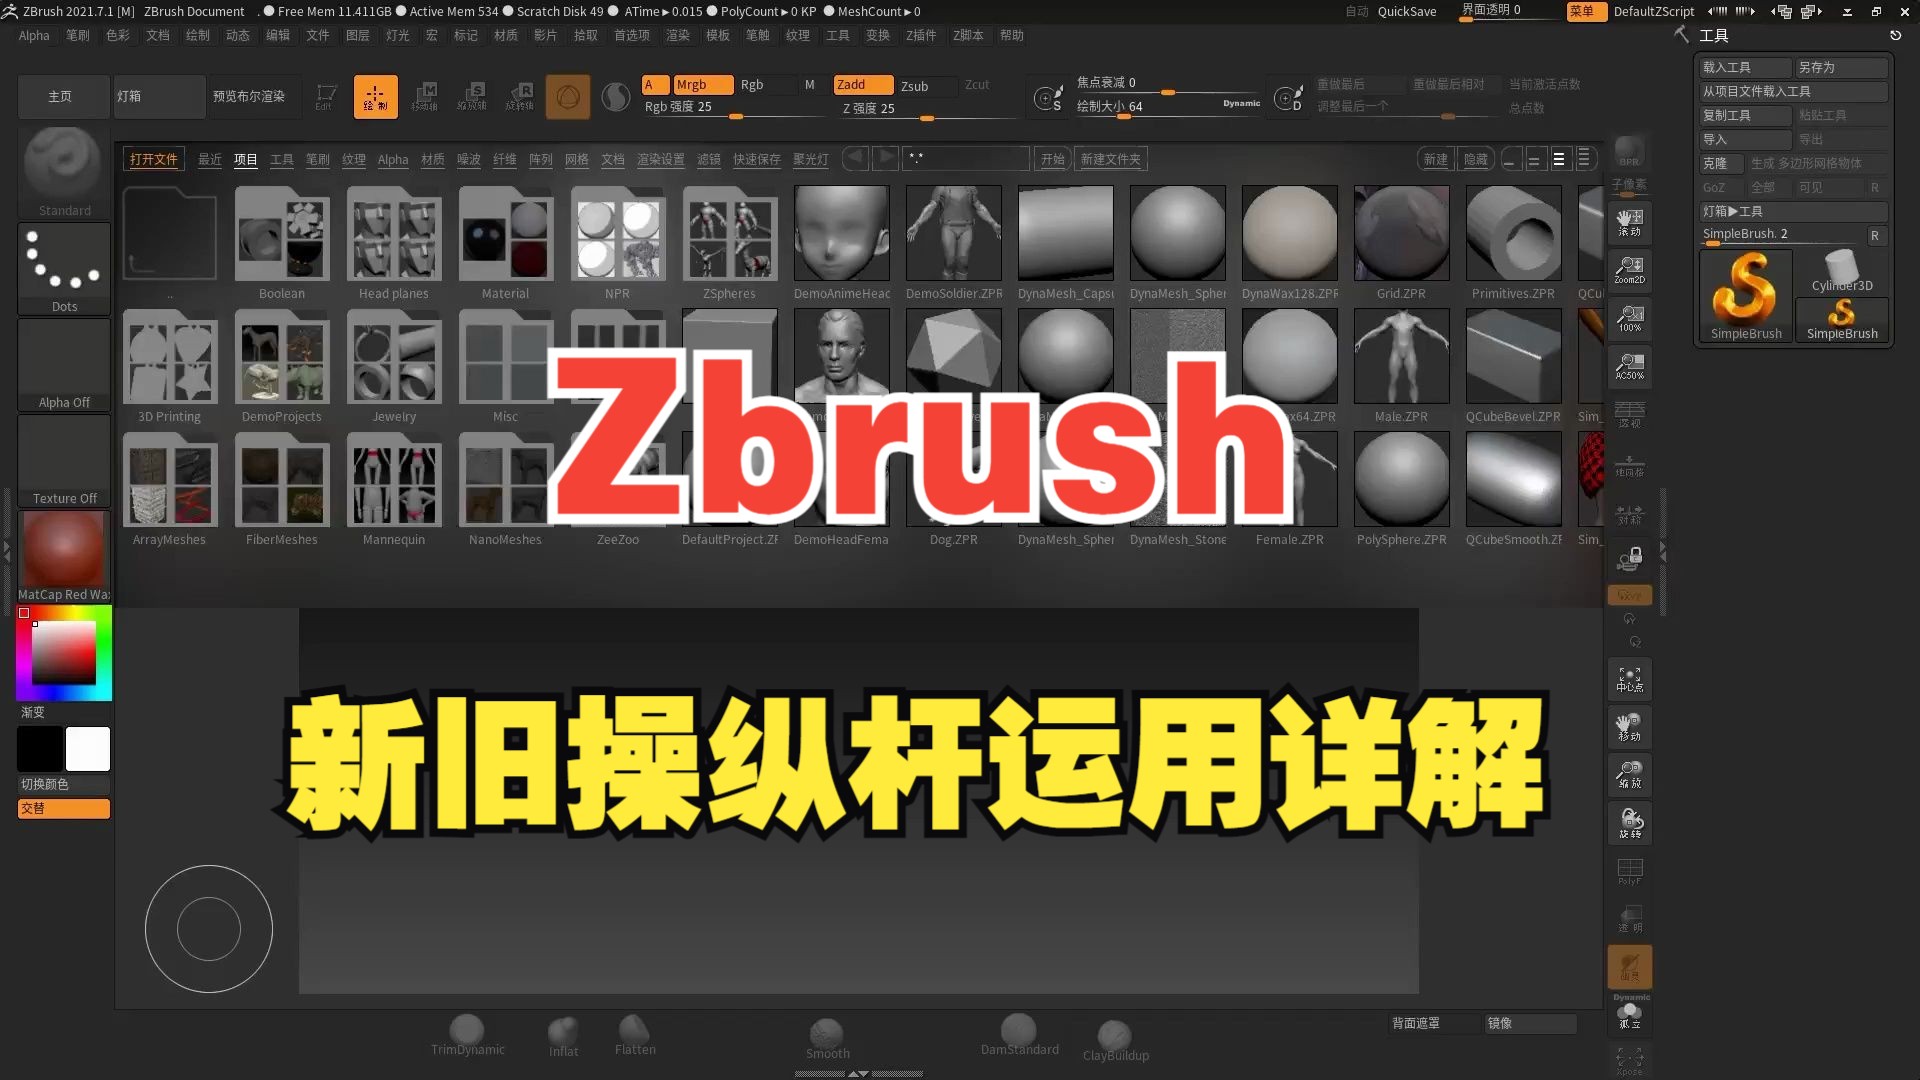Click the 新建 New button
Image resolution: width=1920 pixels, height=1080 pixels.
tap(1435, 160)
